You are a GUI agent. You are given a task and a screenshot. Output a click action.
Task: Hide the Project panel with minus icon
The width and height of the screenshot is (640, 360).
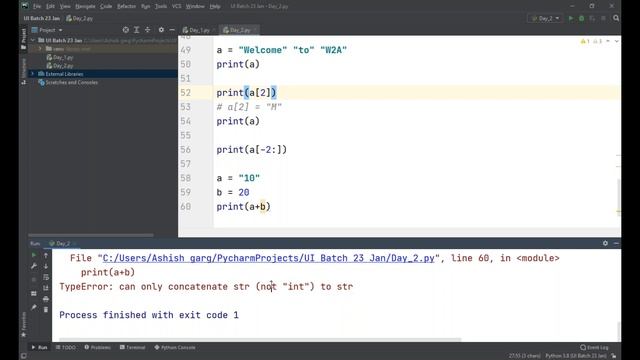tap(172, 30)
